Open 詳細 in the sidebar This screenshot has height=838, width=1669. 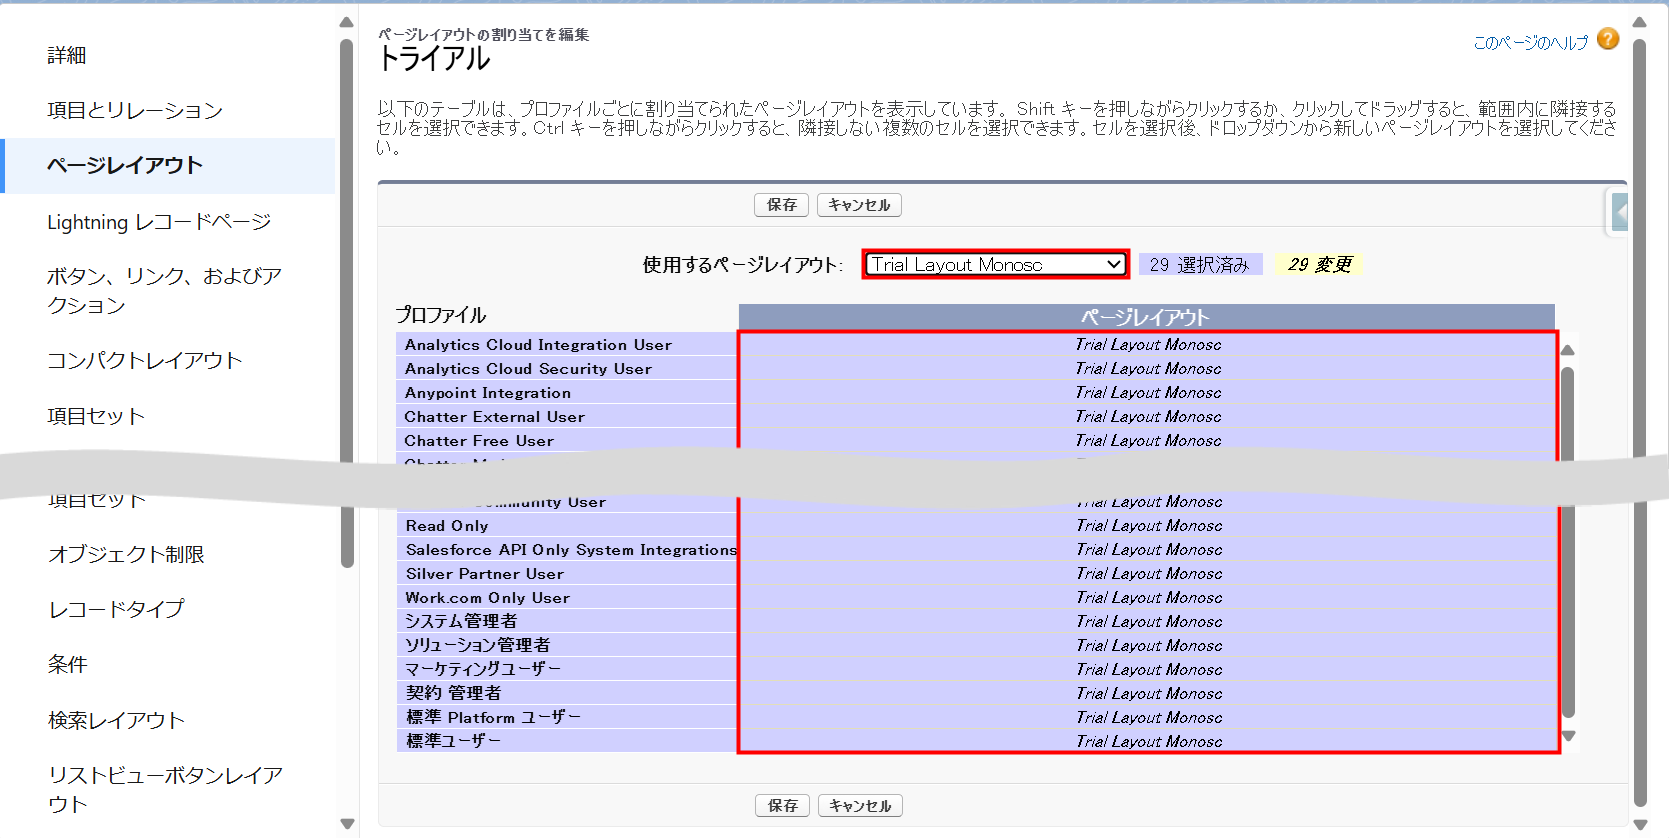click(67, 56)
